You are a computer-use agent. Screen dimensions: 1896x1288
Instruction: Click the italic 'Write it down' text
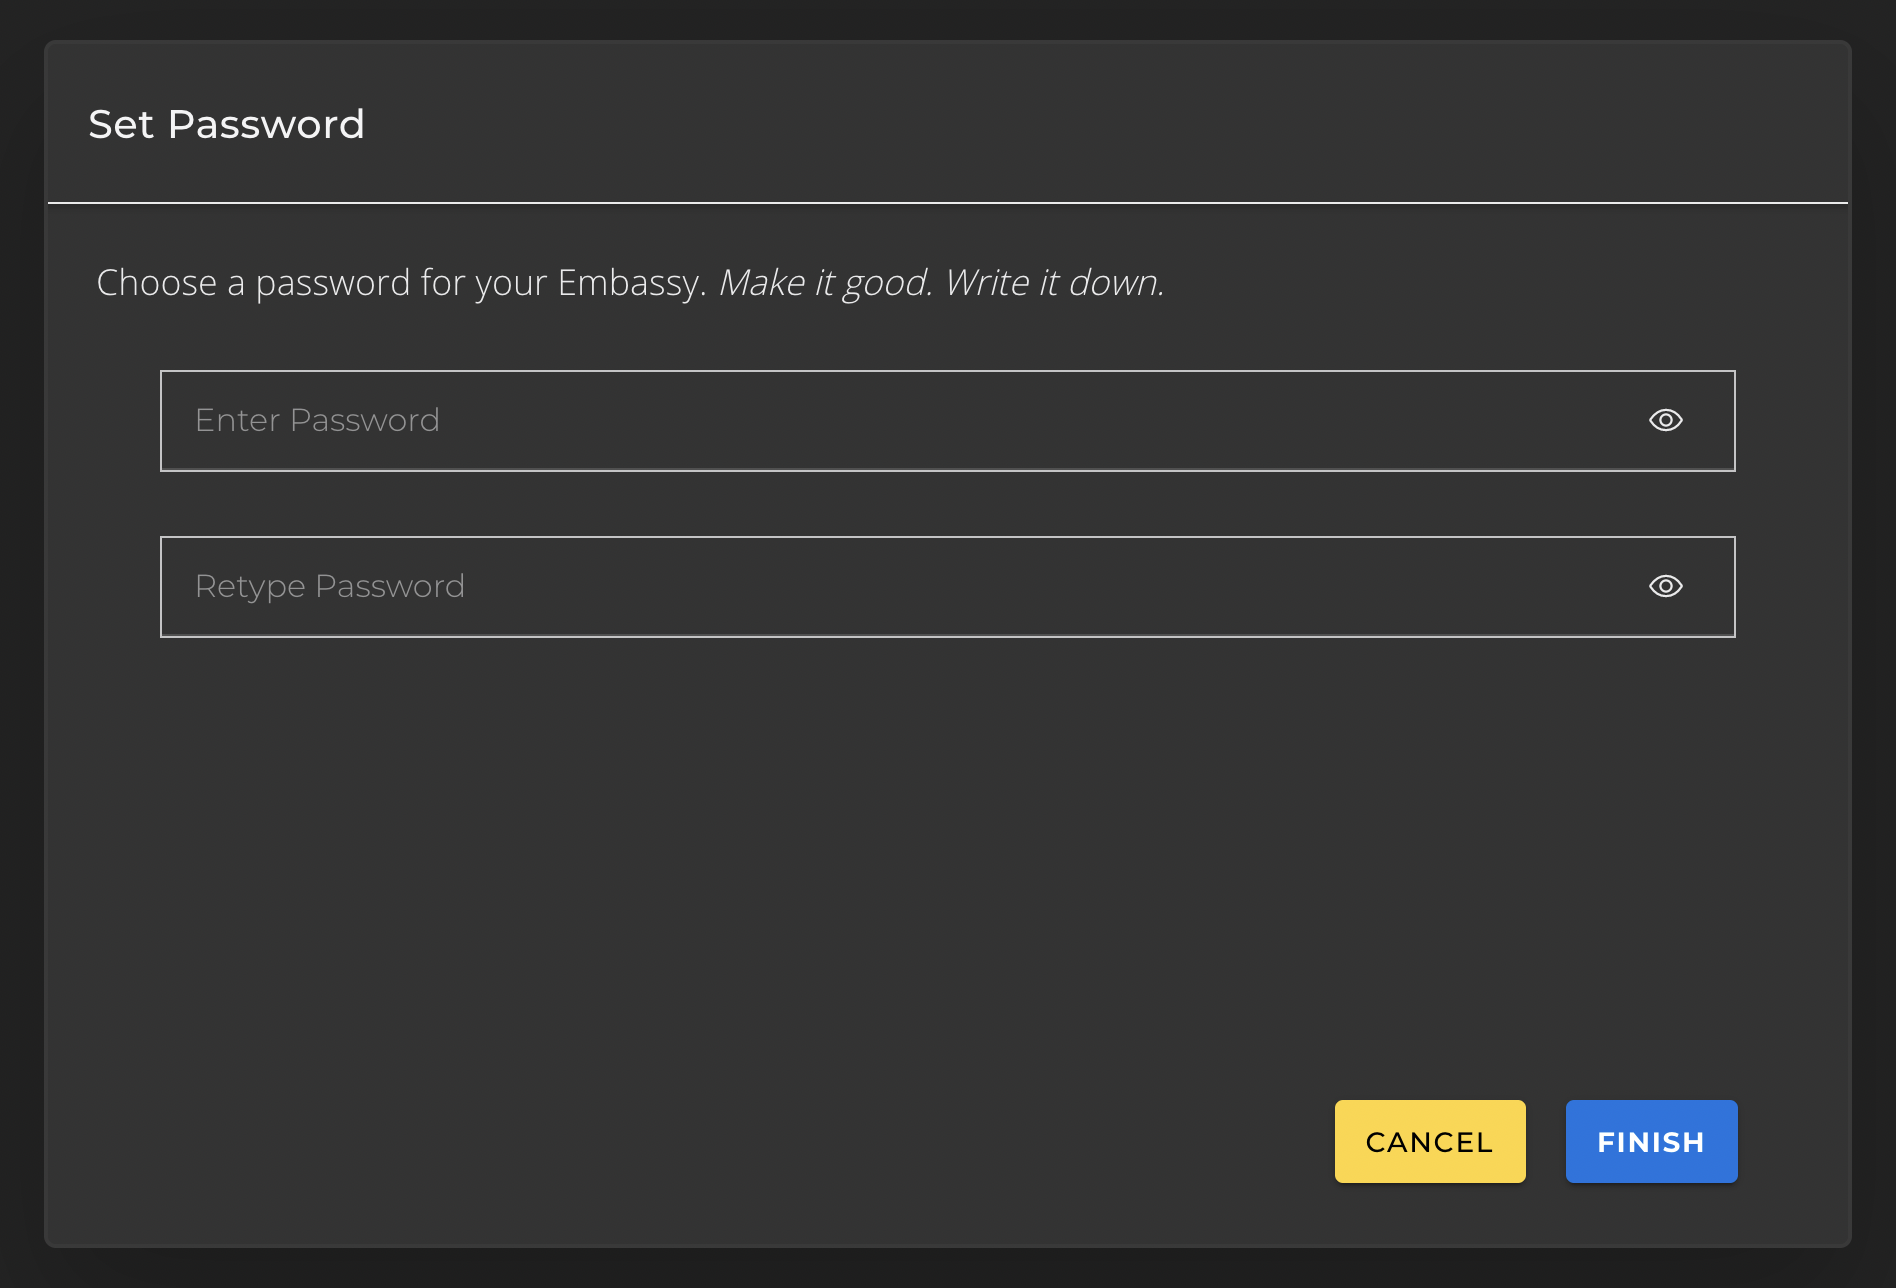click(1054, 283)
